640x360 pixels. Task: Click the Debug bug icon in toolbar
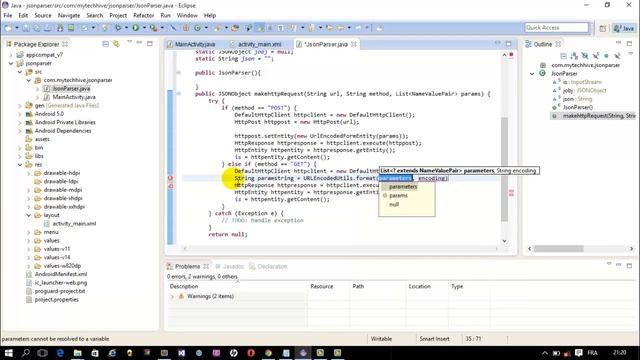tap(118, 28)
